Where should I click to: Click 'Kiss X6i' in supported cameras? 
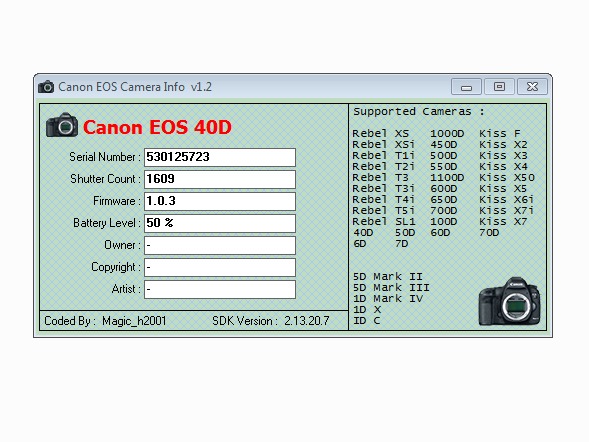click(x=507, y=199)
